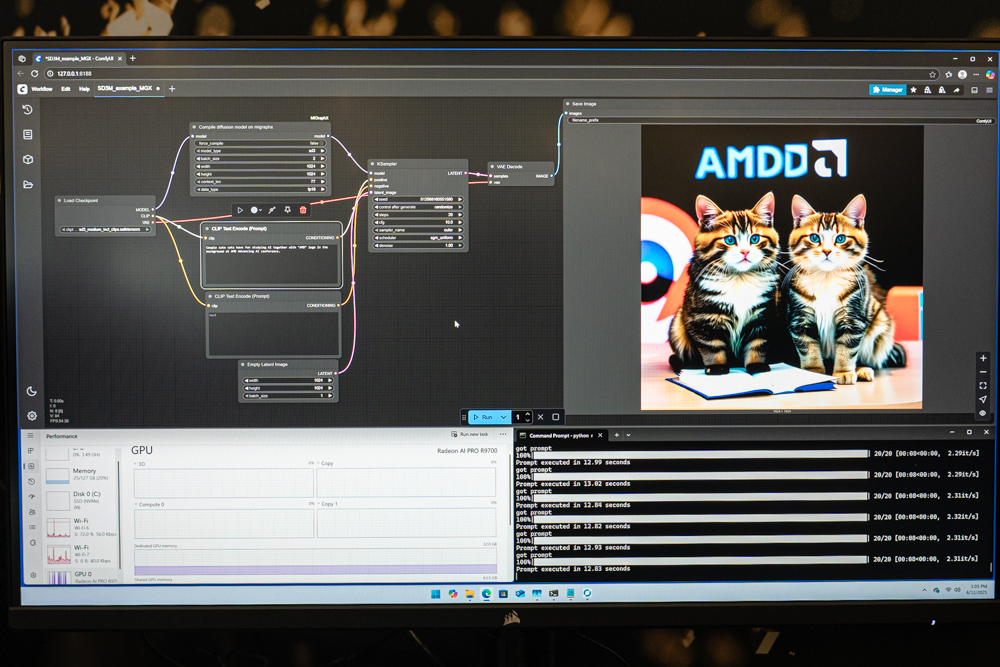Image resolution: width=1000 pixels, height=667 pixels.
Task: Click the star icon beside Manager
Action: (913, 90)
